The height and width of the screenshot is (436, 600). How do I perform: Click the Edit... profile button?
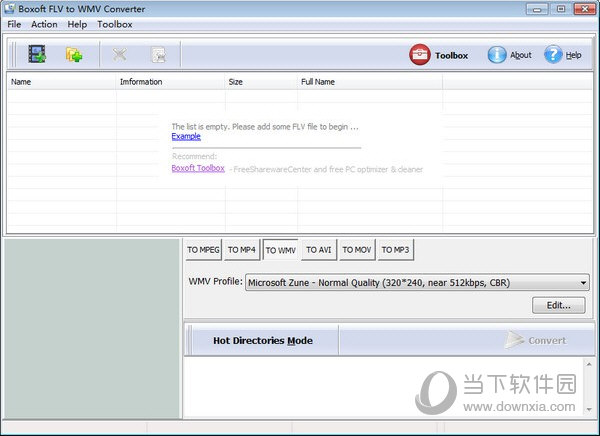pyautogui.click(x=559, y=305)
